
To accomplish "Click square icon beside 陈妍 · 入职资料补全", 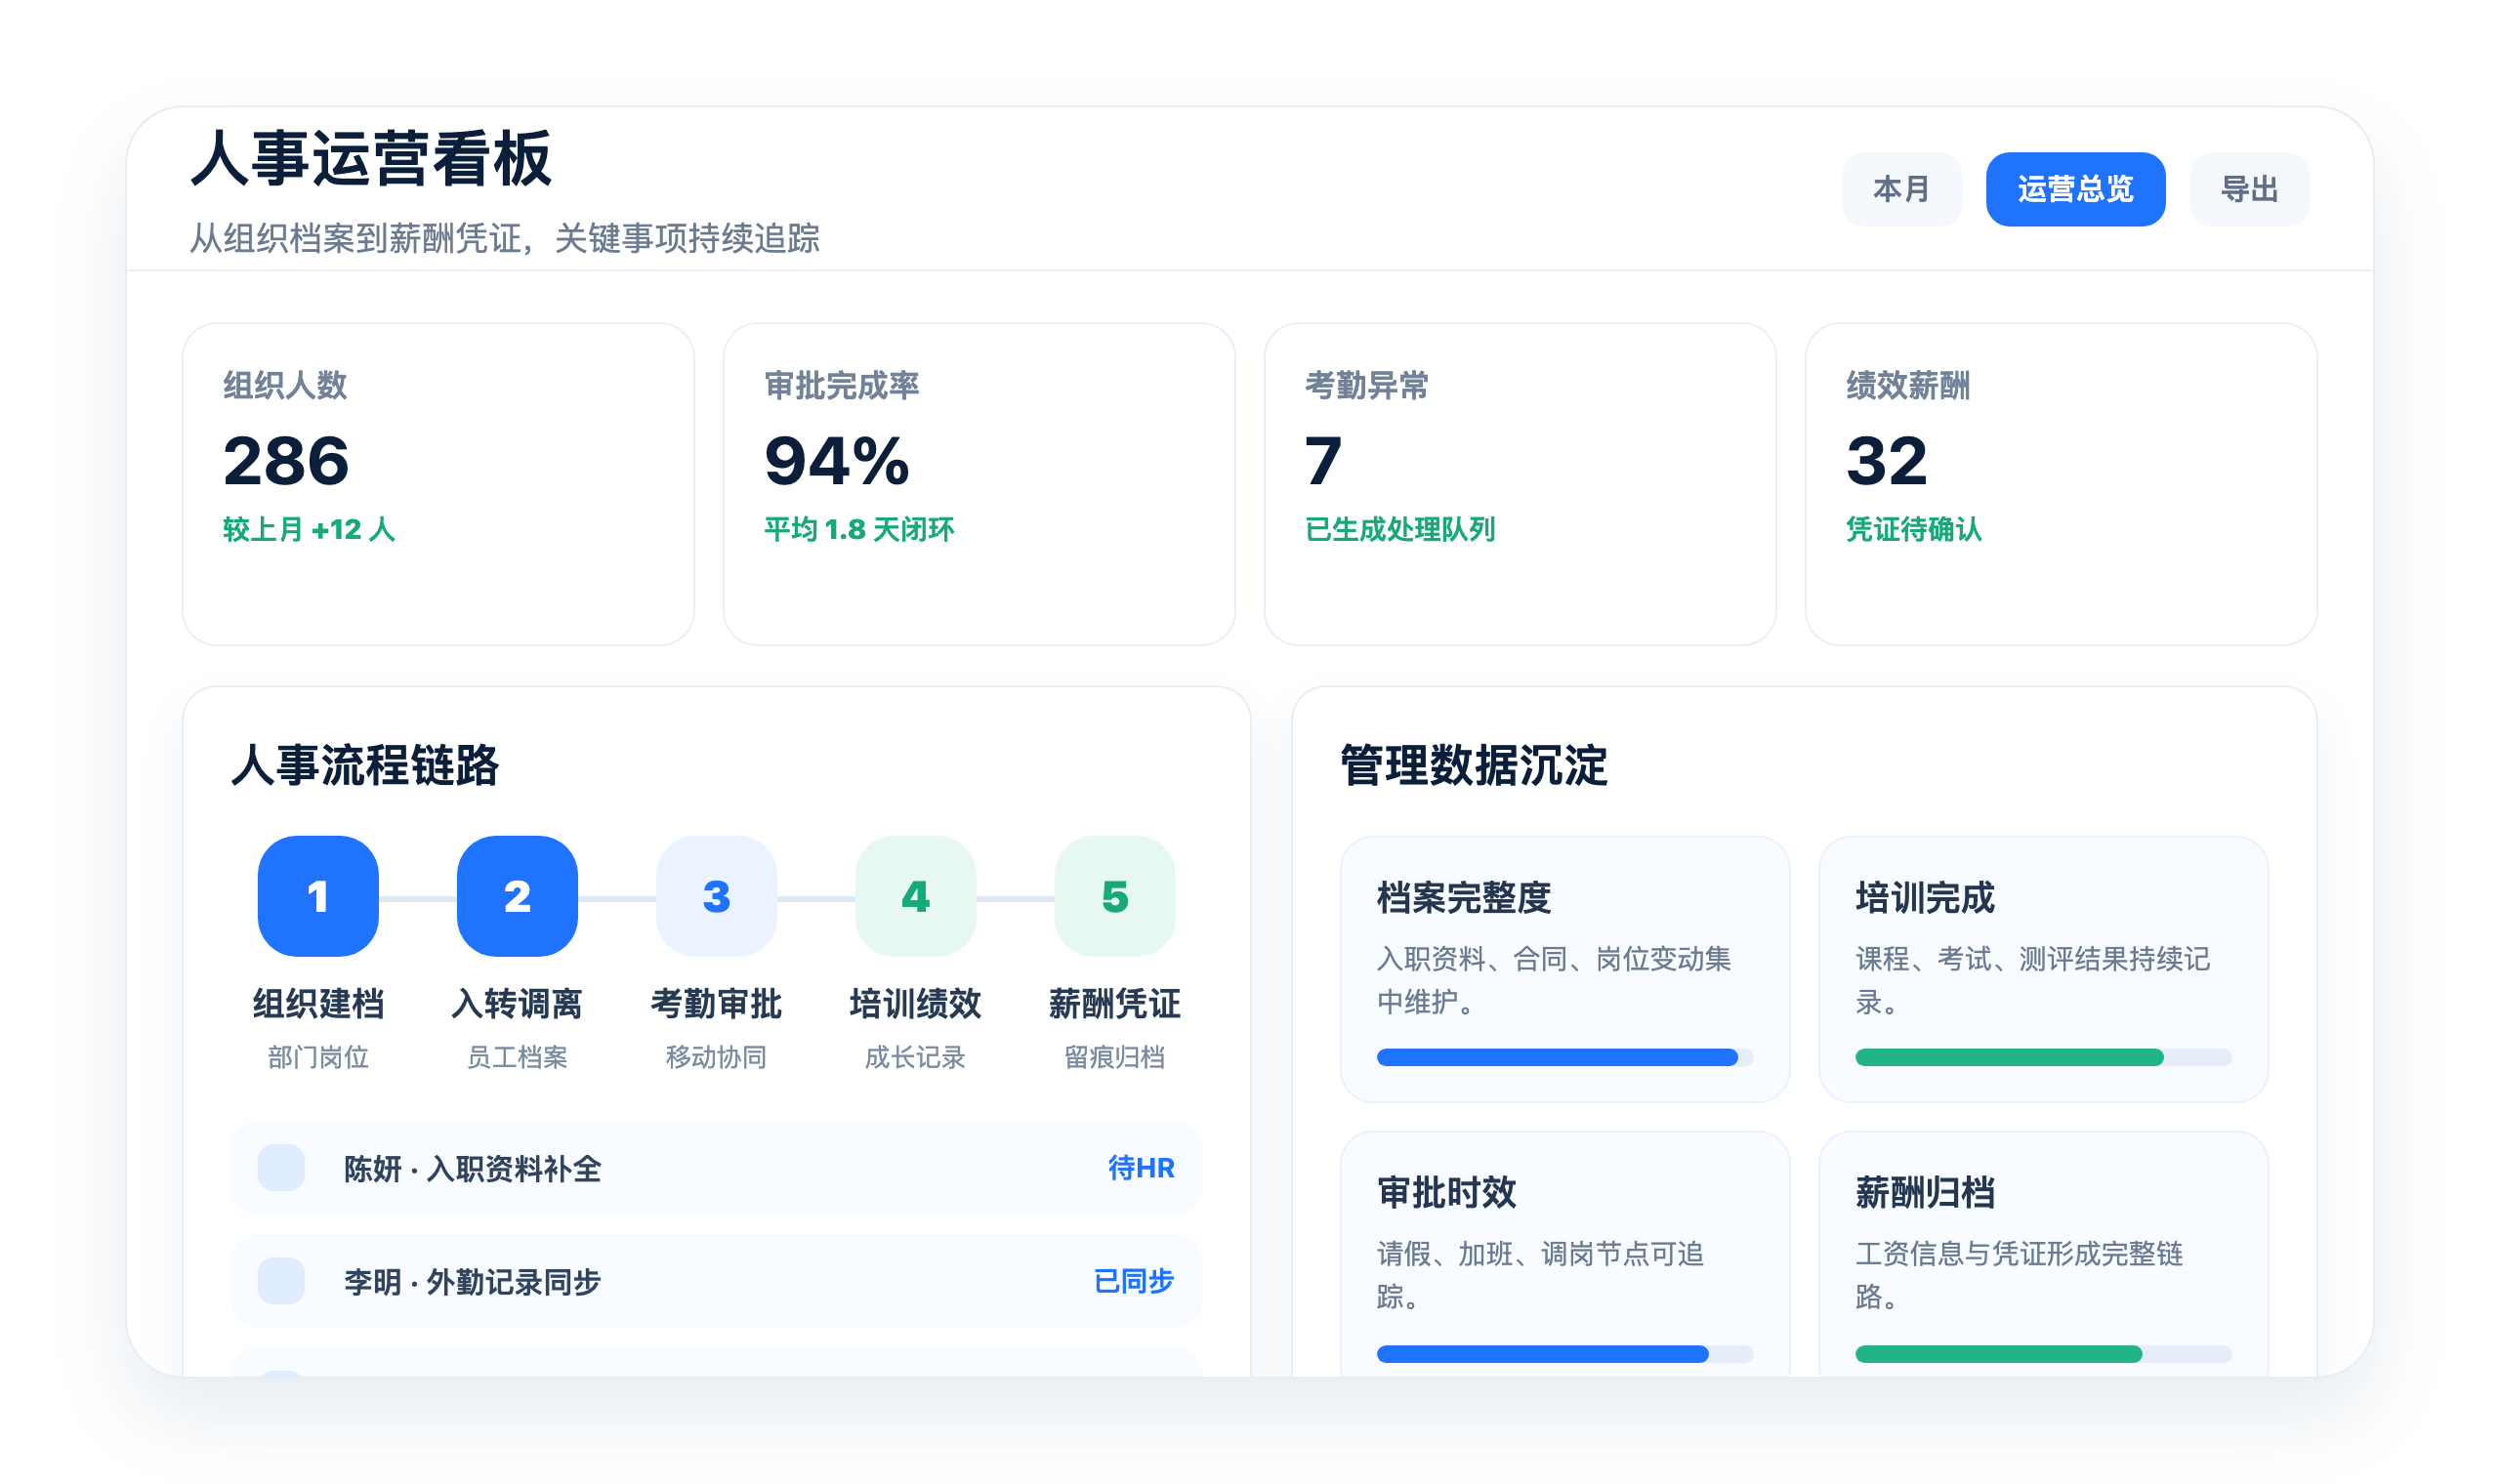I will click(281, 1168).
